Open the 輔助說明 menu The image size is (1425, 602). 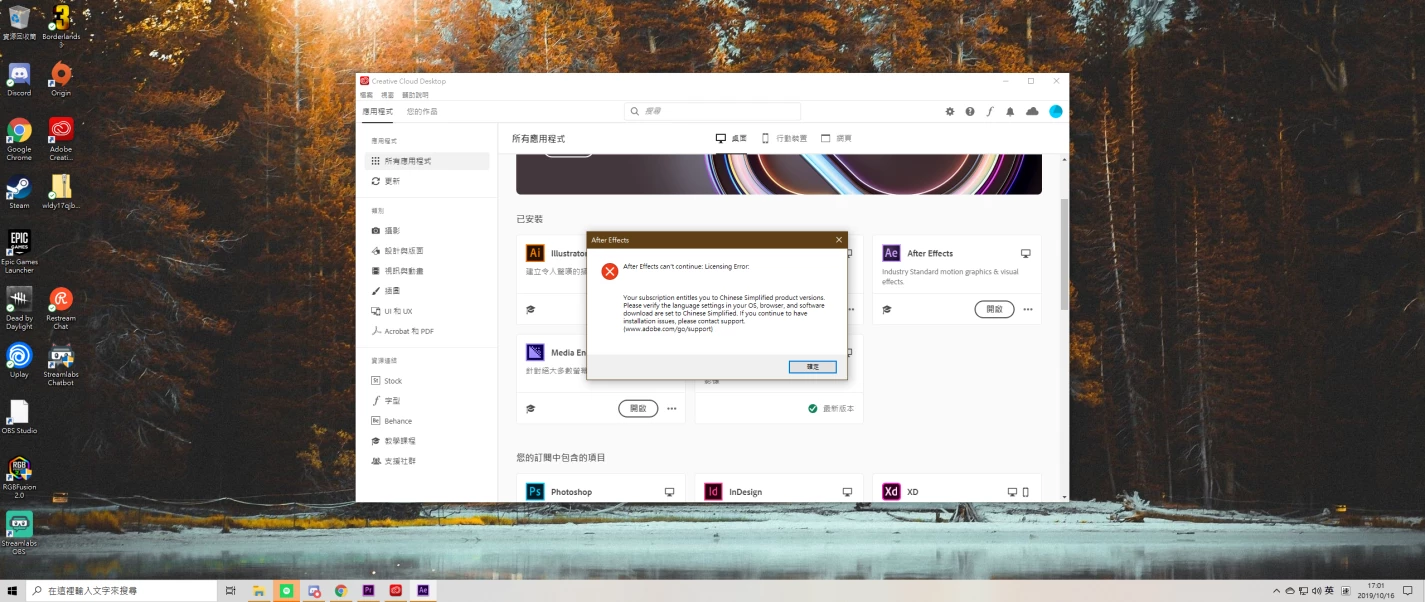coord(414,94)
